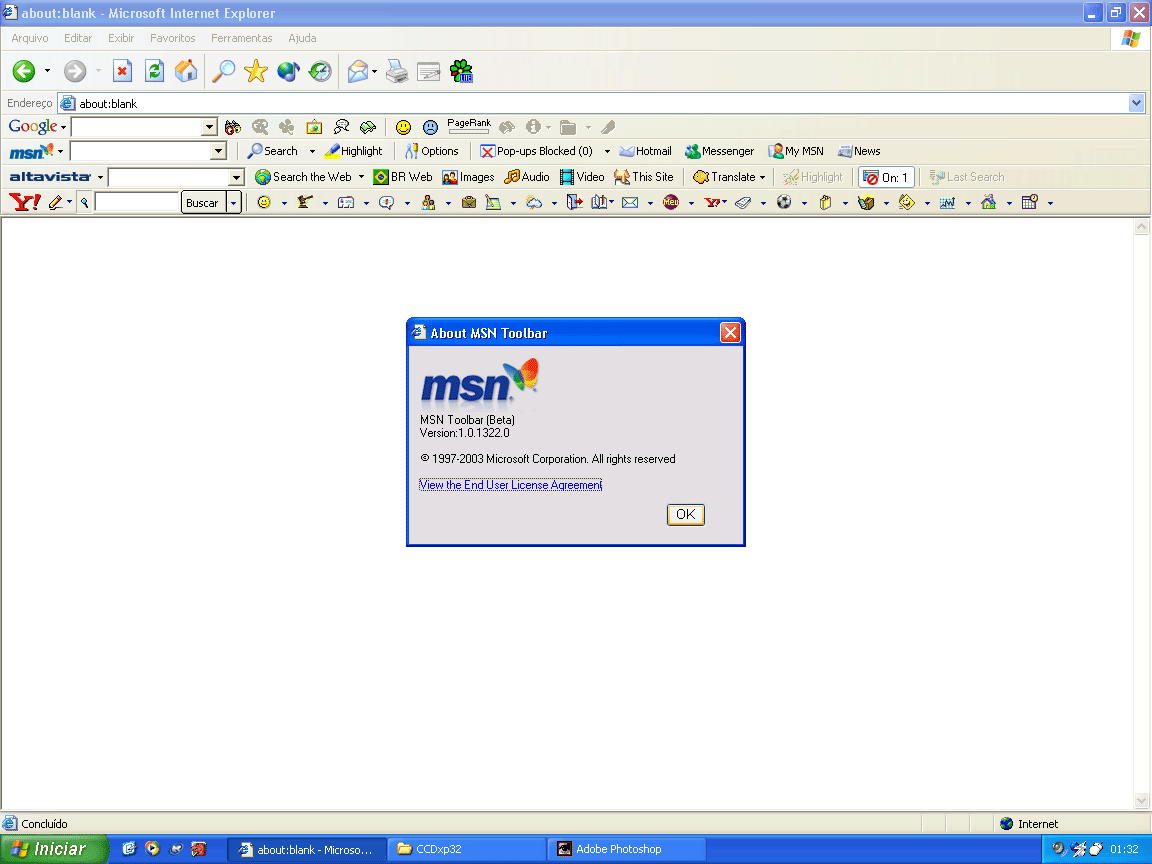Open the dropdown arrow beside Buscar
The height and width of the screenshot is (864, 1152).
point(233,202)
